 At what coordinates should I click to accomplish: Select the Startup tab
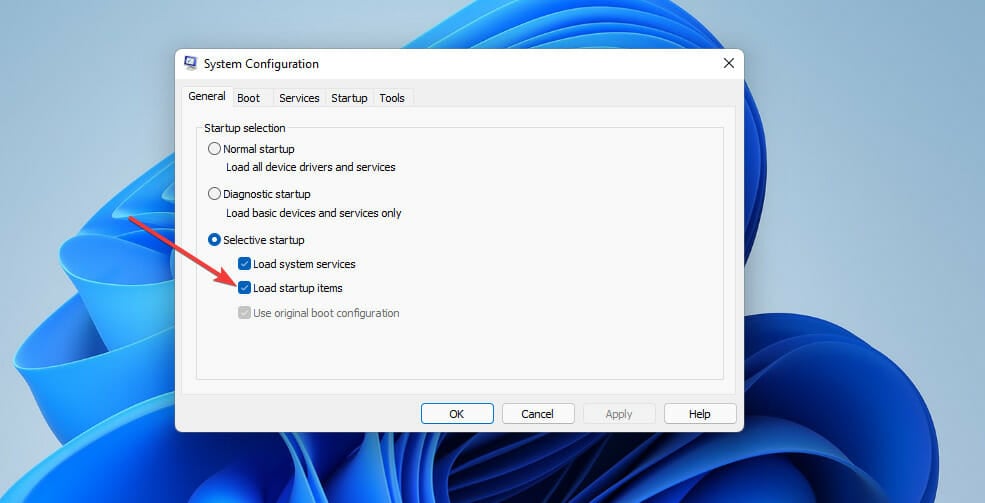pos(349,98)
